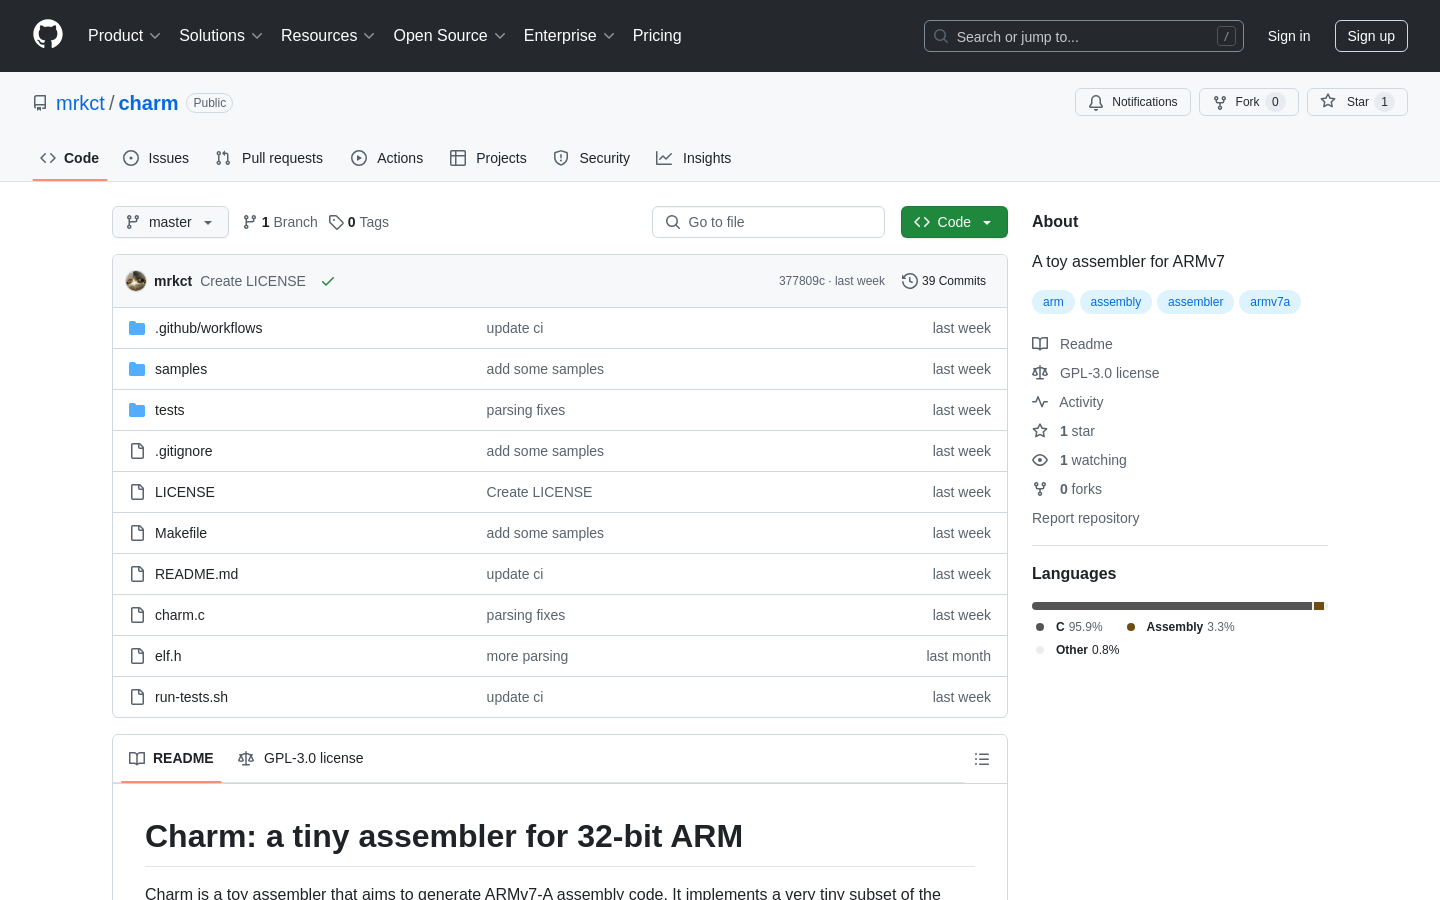Click the history clock icon by 39 Commits

[910, 281]
